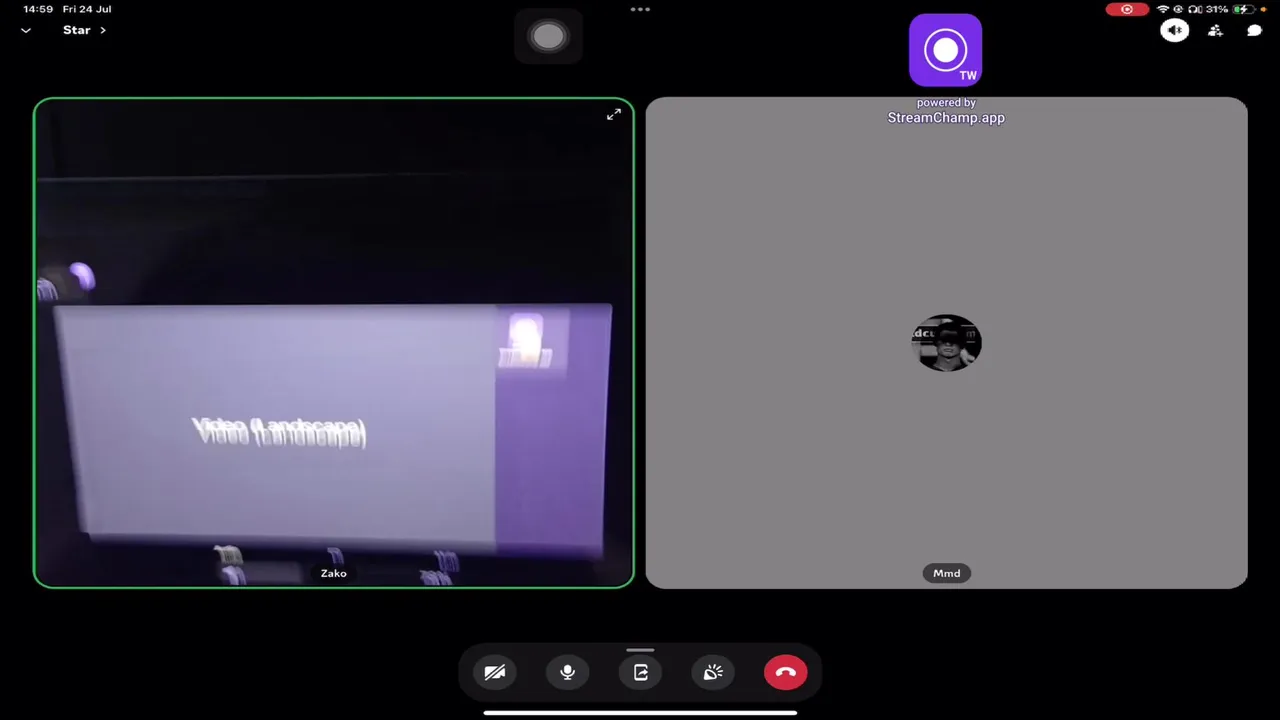Invite people to the call
Viewport: 1280px width, 720px height.
[x=1215, y=30]
